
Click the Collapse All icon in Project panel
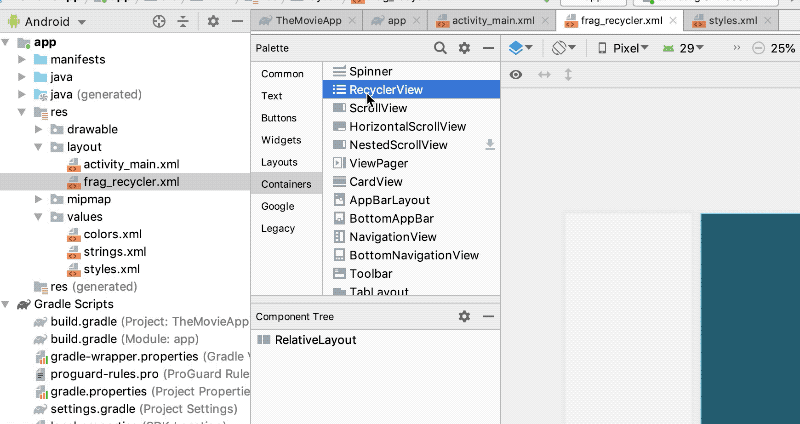point(183,21)
